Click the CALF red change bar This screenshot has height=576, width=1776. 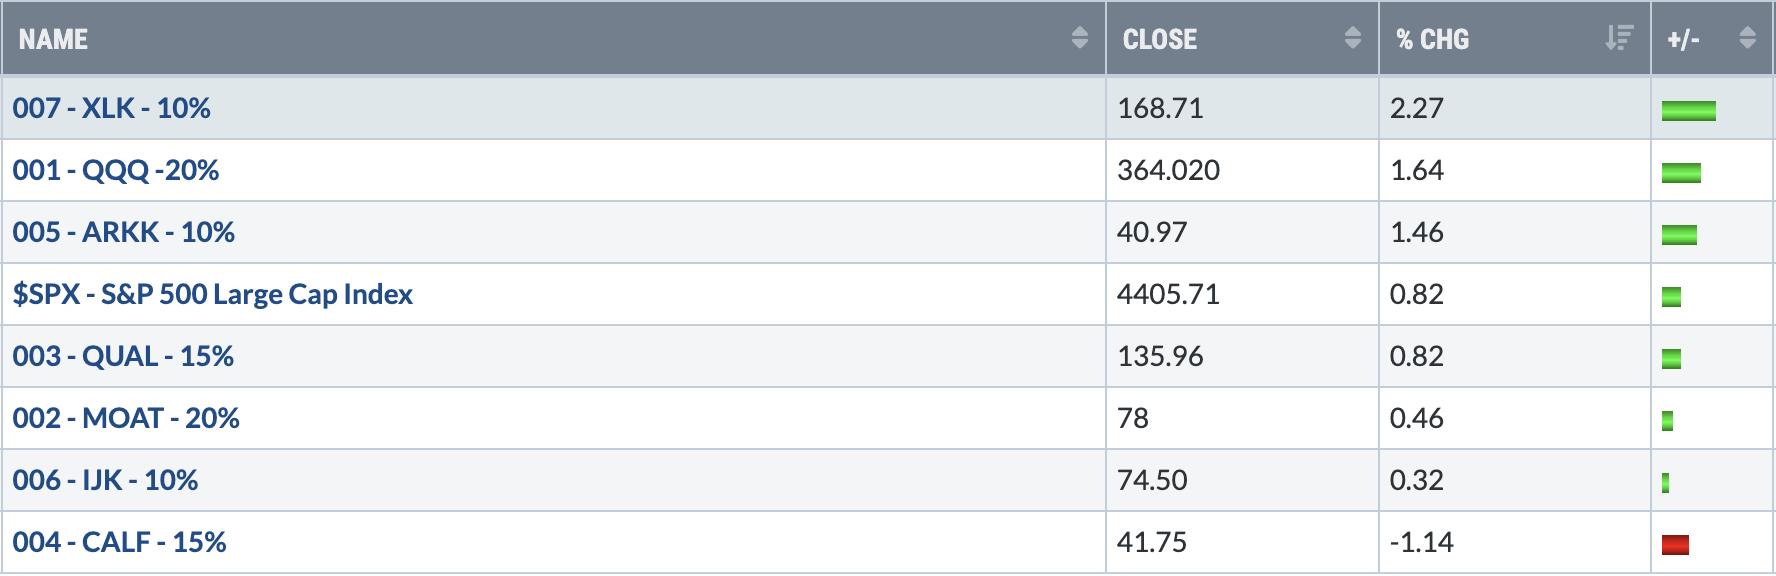point(1675,544)
